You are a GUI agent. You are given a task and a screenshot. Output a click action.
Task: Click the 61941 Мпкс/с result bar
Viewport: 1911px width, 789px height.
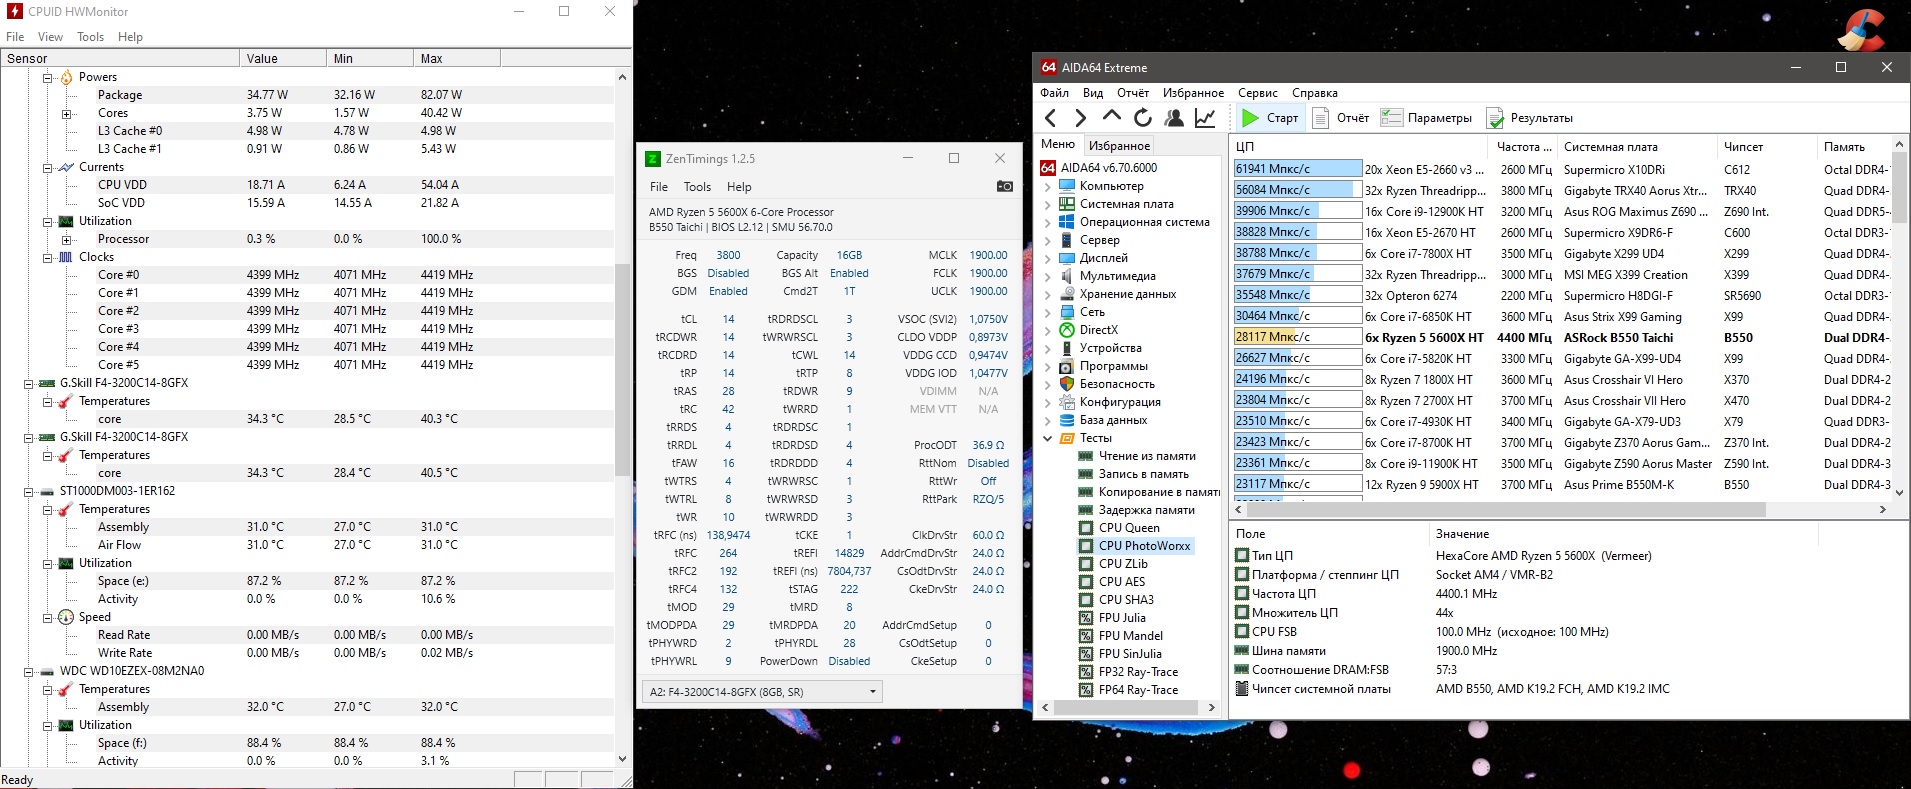click(1297, 169)
